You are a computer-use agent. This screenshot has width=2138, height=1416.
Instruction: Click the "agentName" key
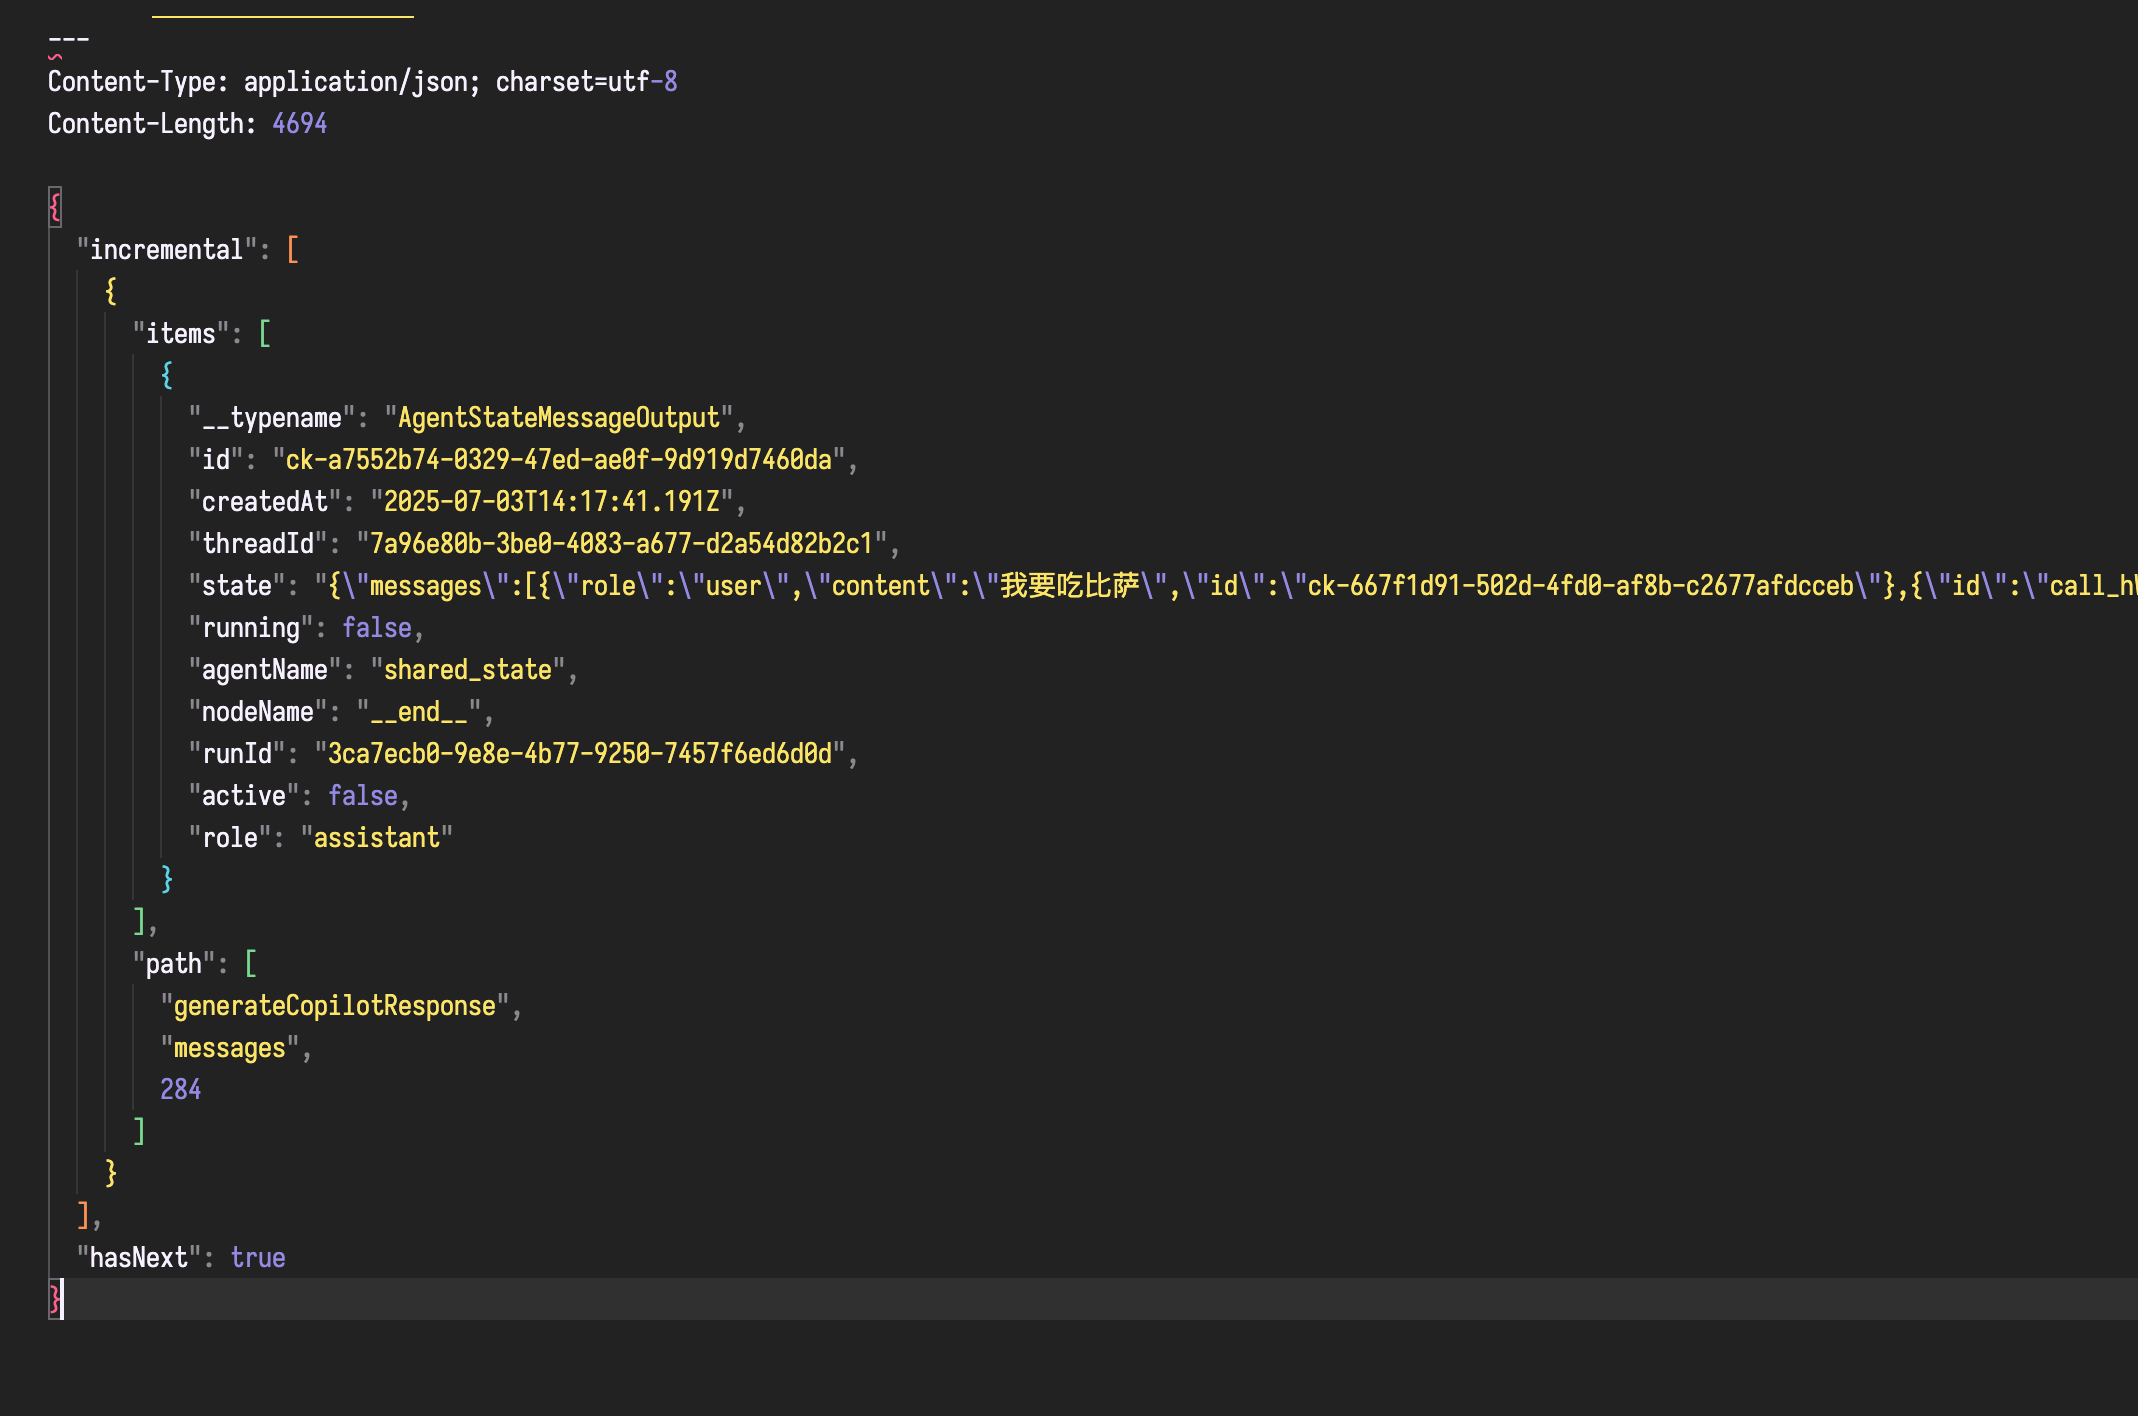[265, 670]
